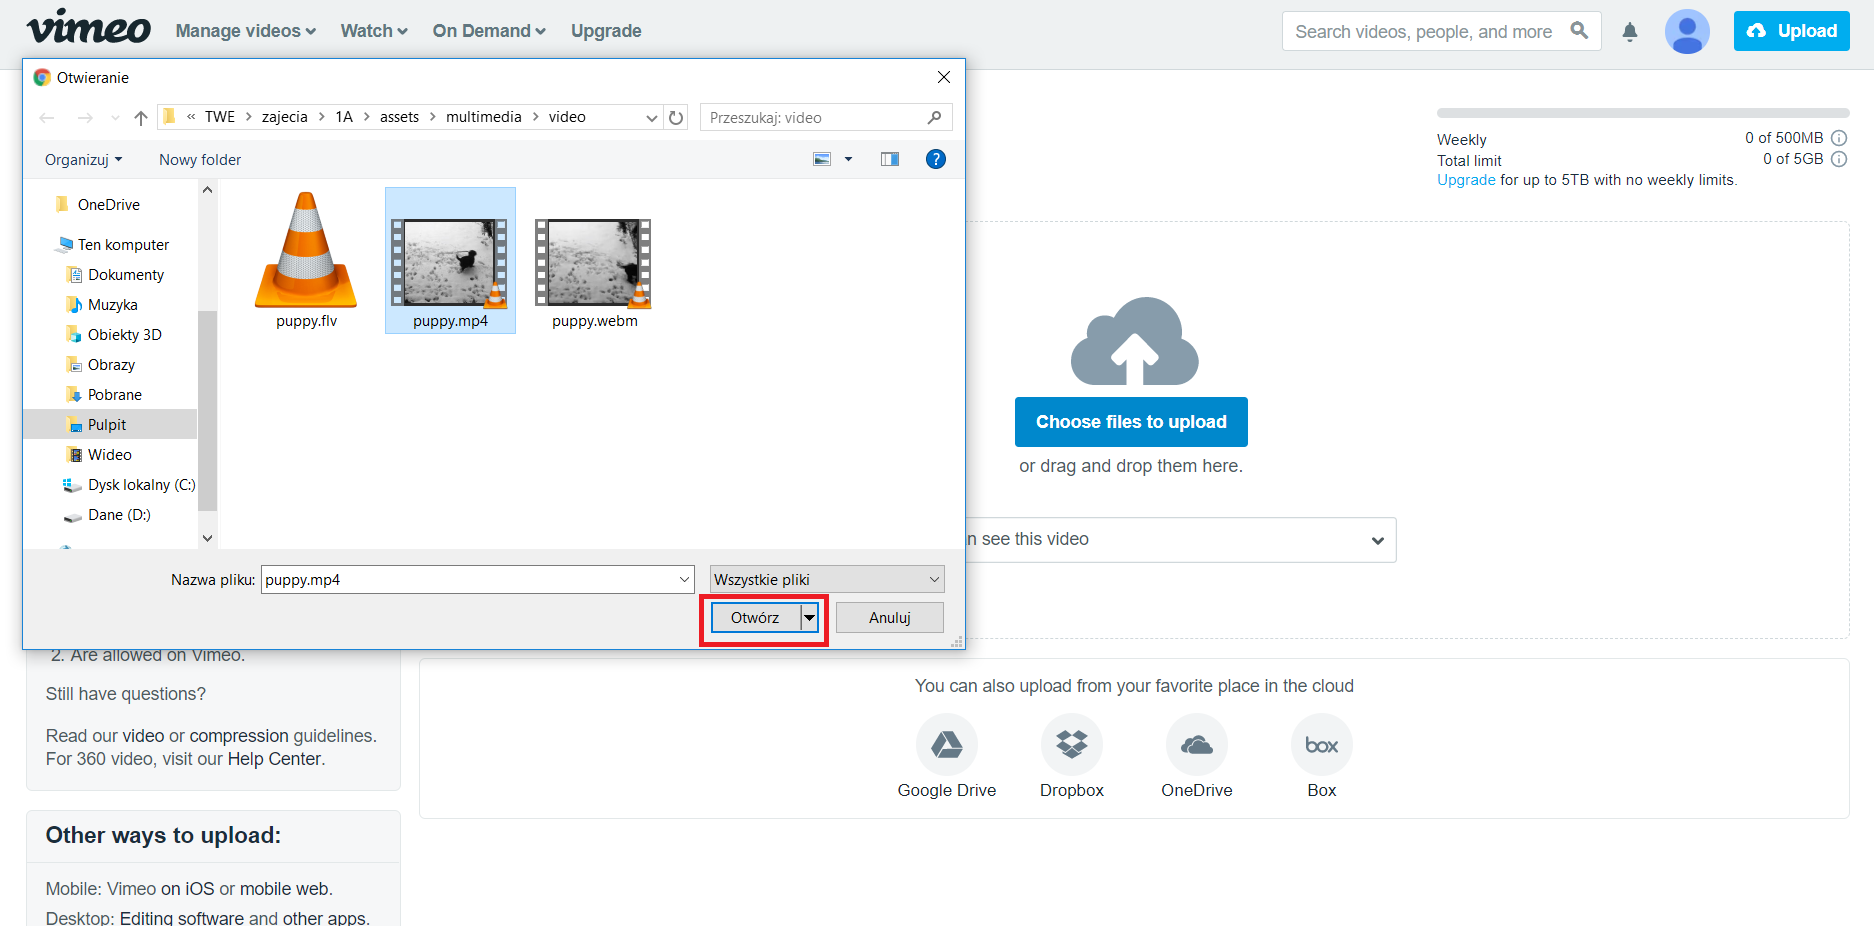The image size is (1874, 926).
Task: Click Nowy folder button
Action: tap(200, 160)
